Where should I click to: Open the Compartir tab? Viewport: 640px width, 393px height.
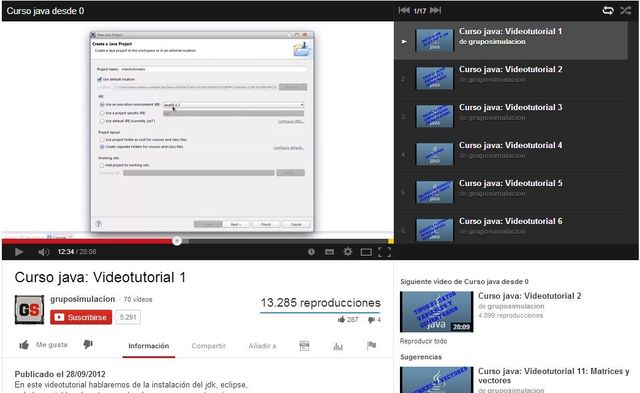pos(209,346)
